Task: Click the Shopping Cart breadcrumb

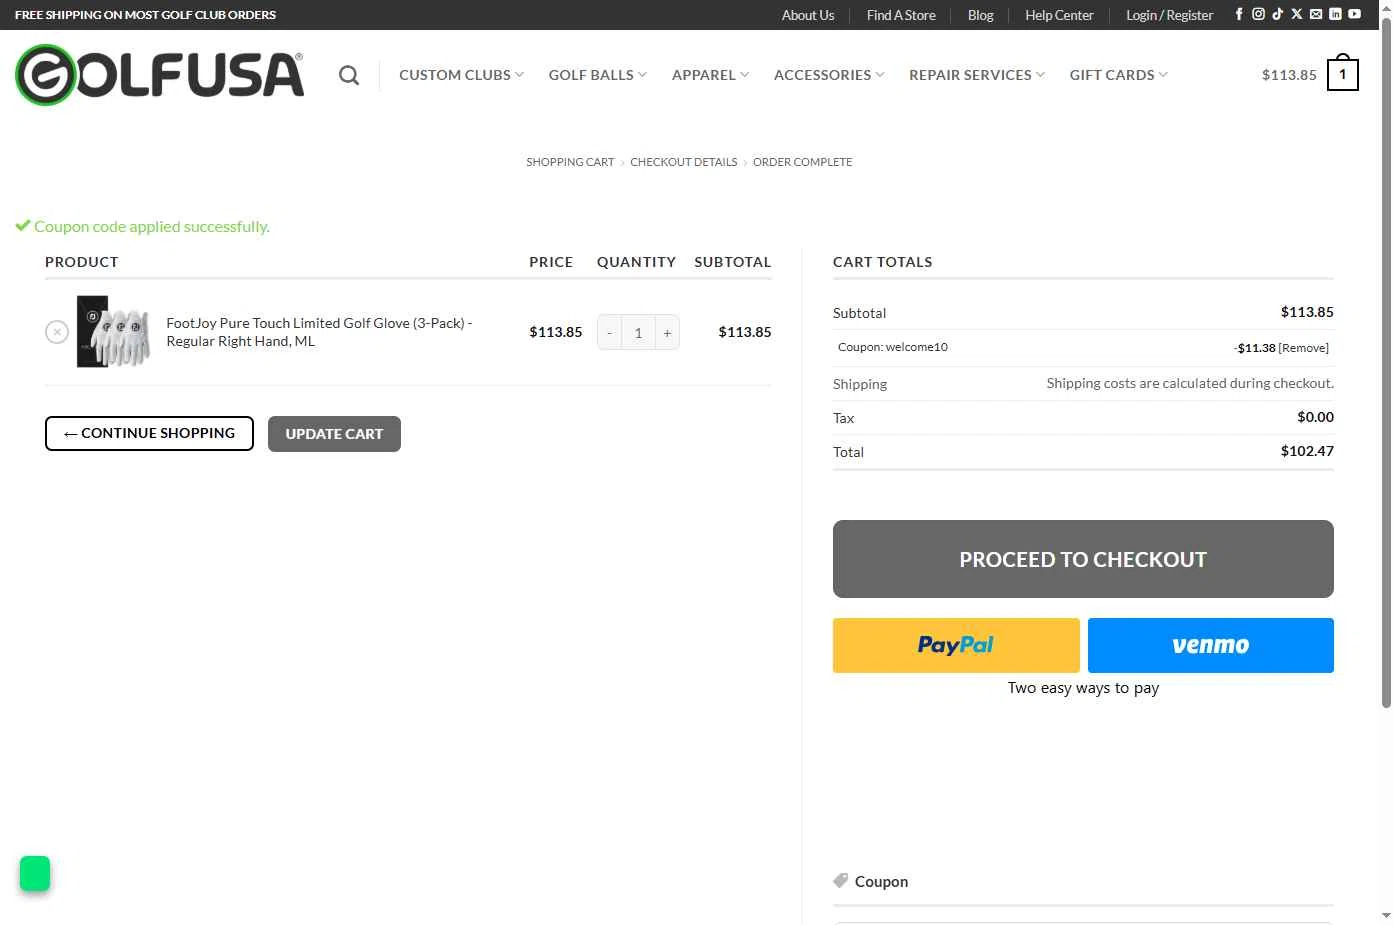Action: (x=570, y=162)
